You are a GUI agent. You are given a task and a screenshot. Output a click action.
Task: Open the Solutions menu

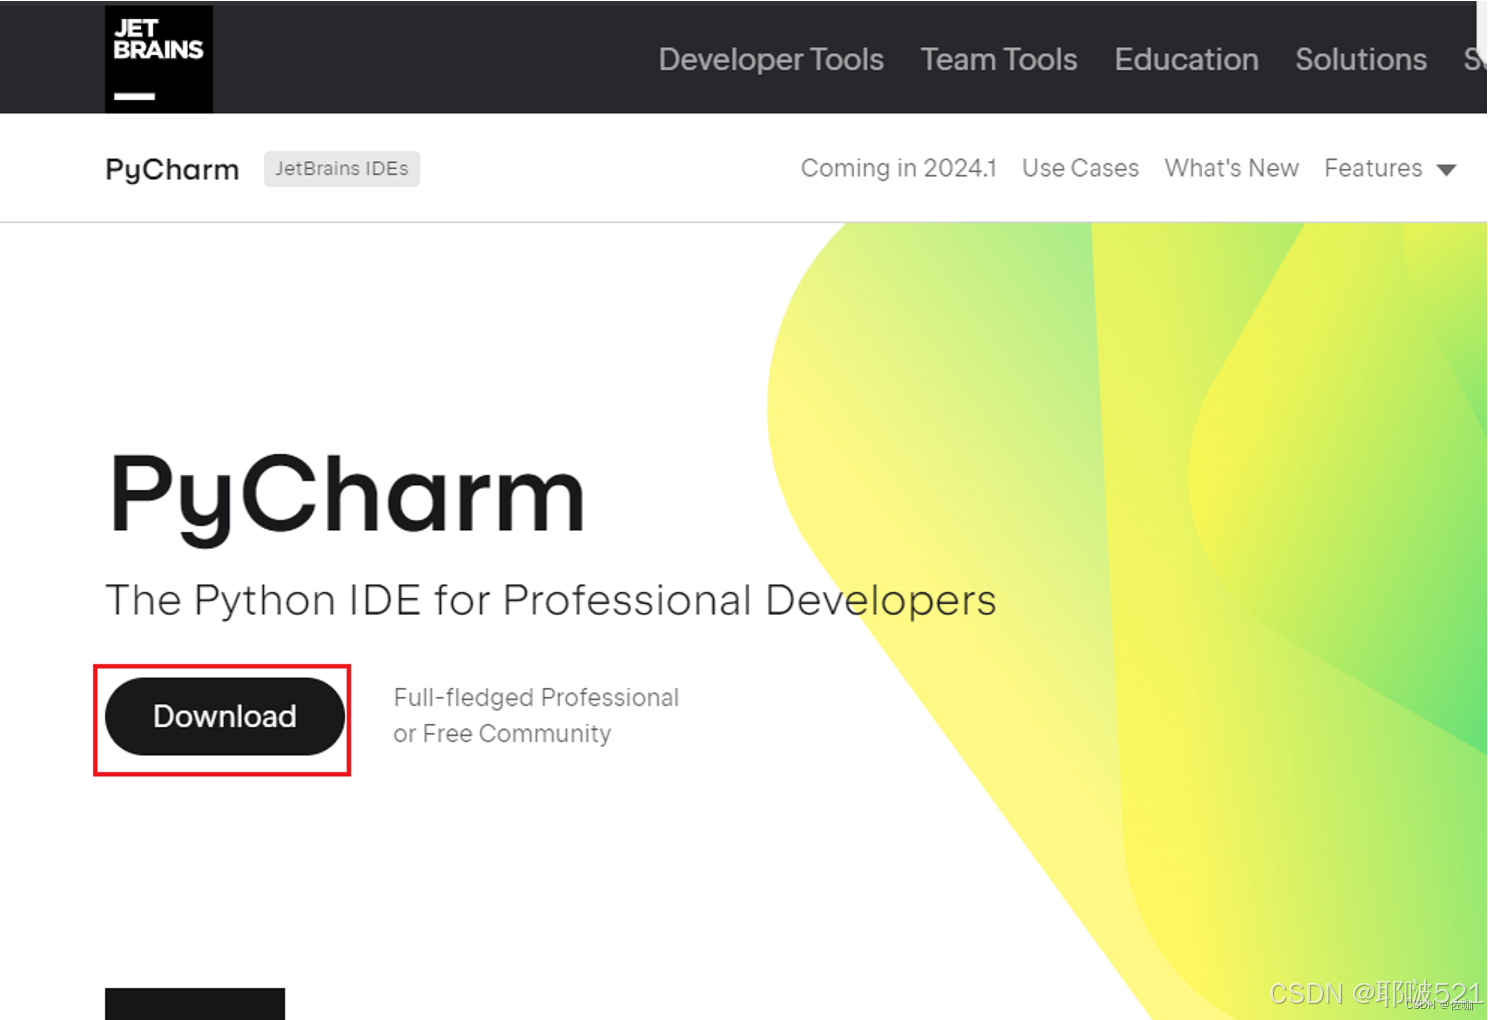click(x=1360, y=59)
